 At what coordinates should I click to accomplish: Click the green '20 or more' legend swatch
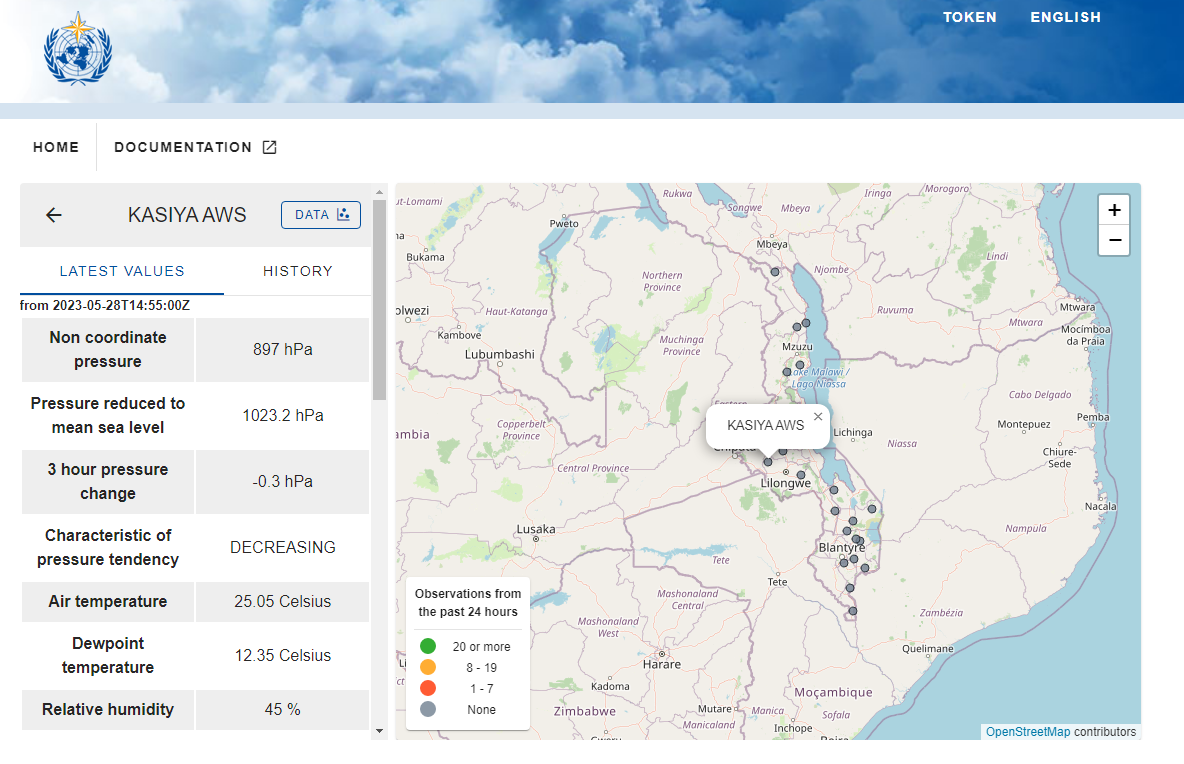(x=428, y=646)
